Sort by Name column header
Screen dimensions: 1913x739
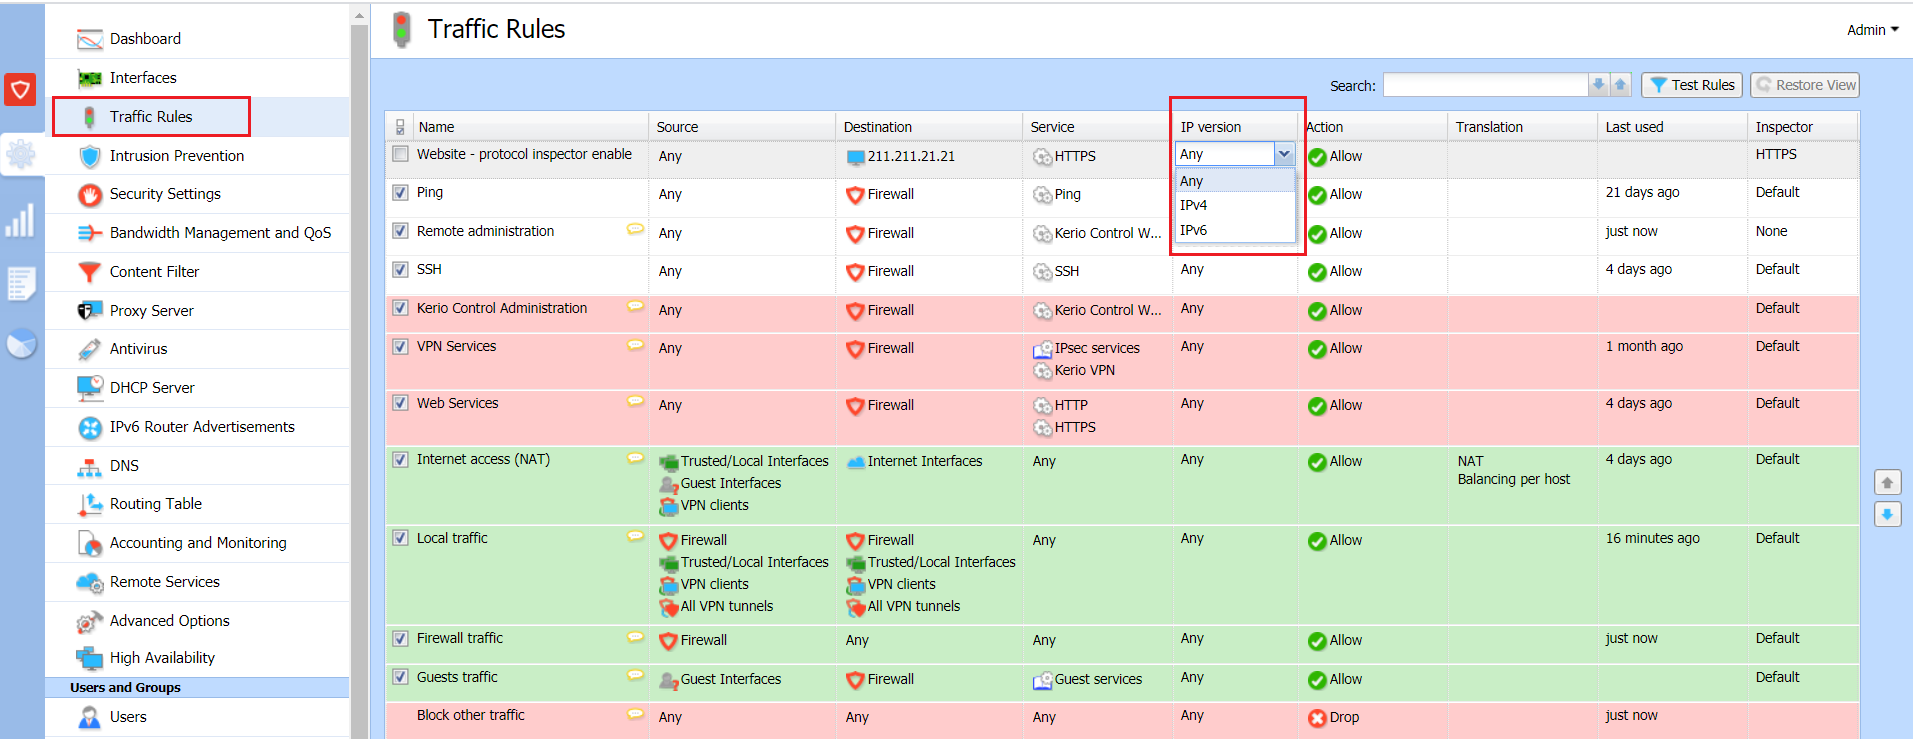(530, 127)
